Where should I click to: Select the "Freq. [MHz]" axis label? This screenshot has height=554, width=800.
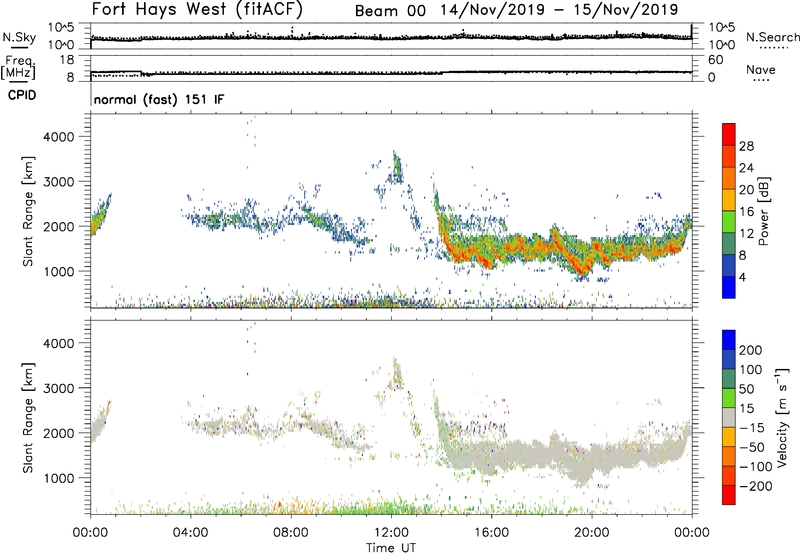[19, 68]
